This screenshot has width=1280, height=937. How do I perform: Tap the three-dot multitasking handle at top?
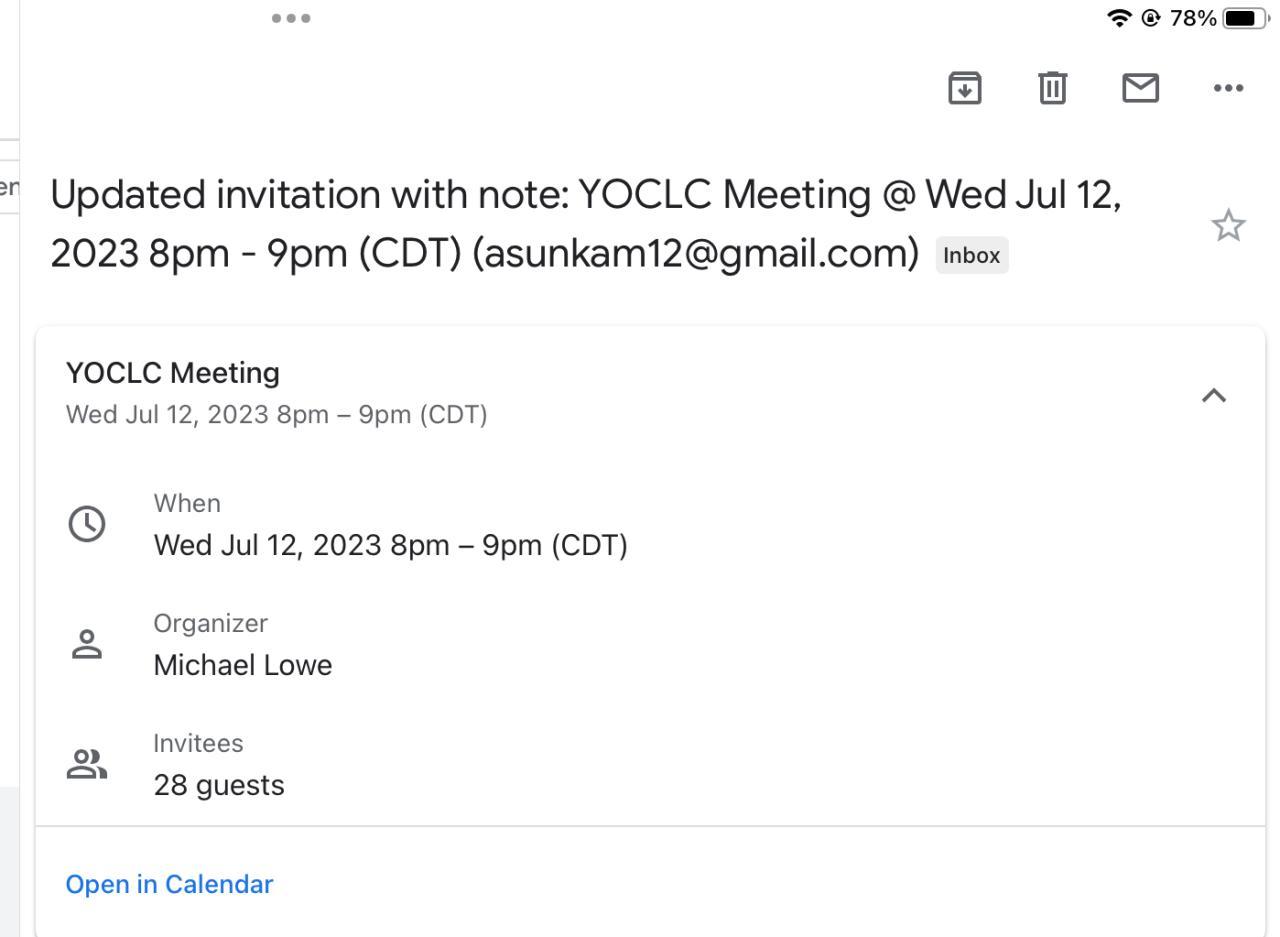[291, 18]
